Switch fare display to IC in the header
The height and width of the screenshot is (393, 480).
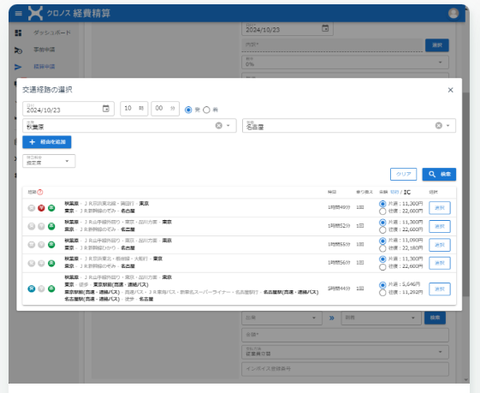click(x=407, y=192)
